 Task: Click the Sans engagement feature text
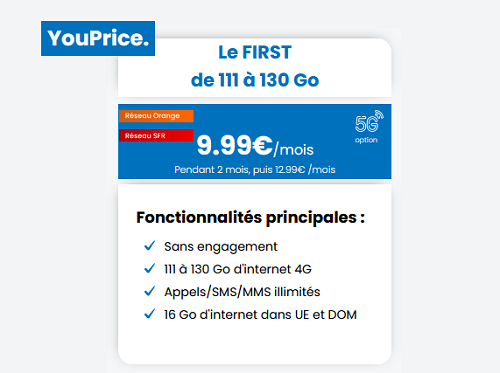[x=221, y=247]
